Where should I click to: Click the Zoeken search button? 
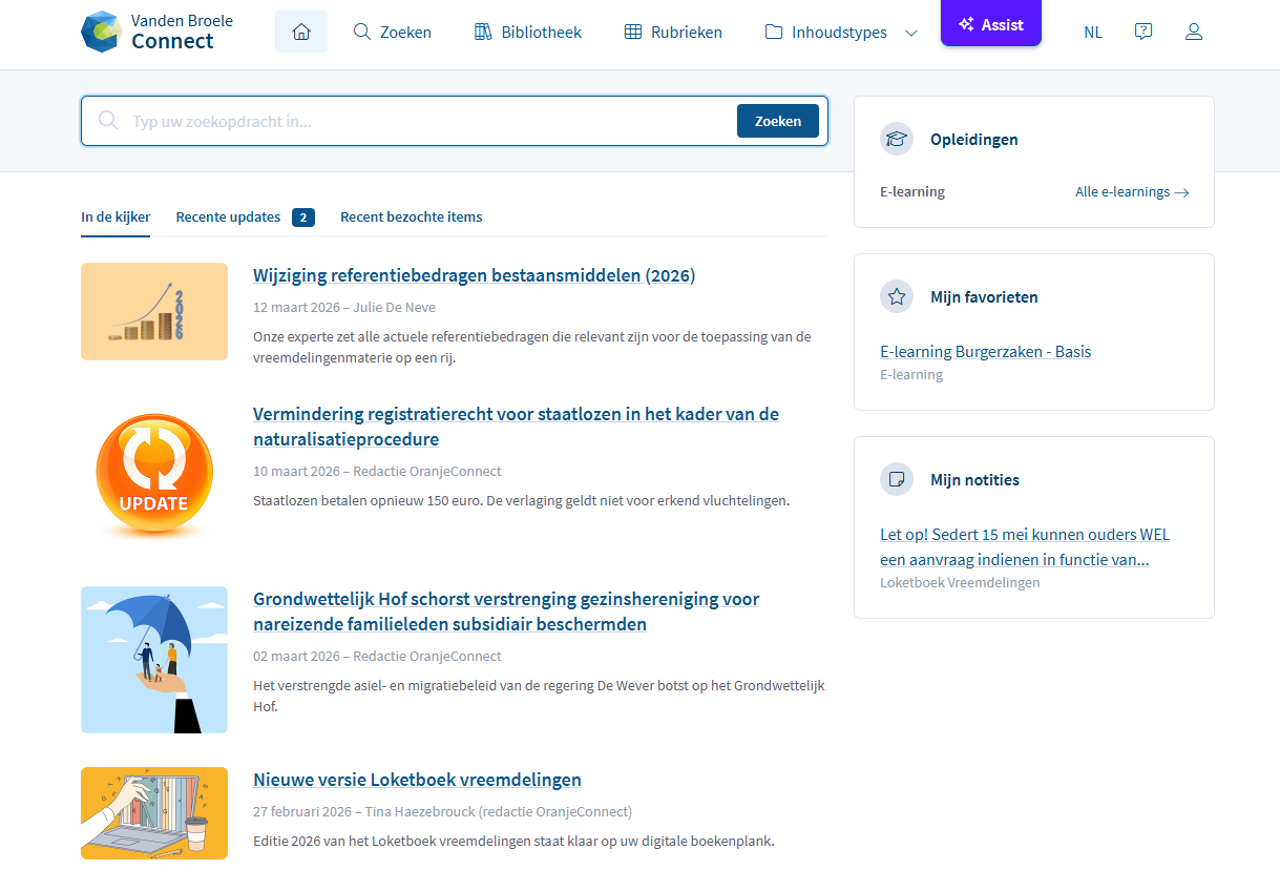tap(778, 120)
